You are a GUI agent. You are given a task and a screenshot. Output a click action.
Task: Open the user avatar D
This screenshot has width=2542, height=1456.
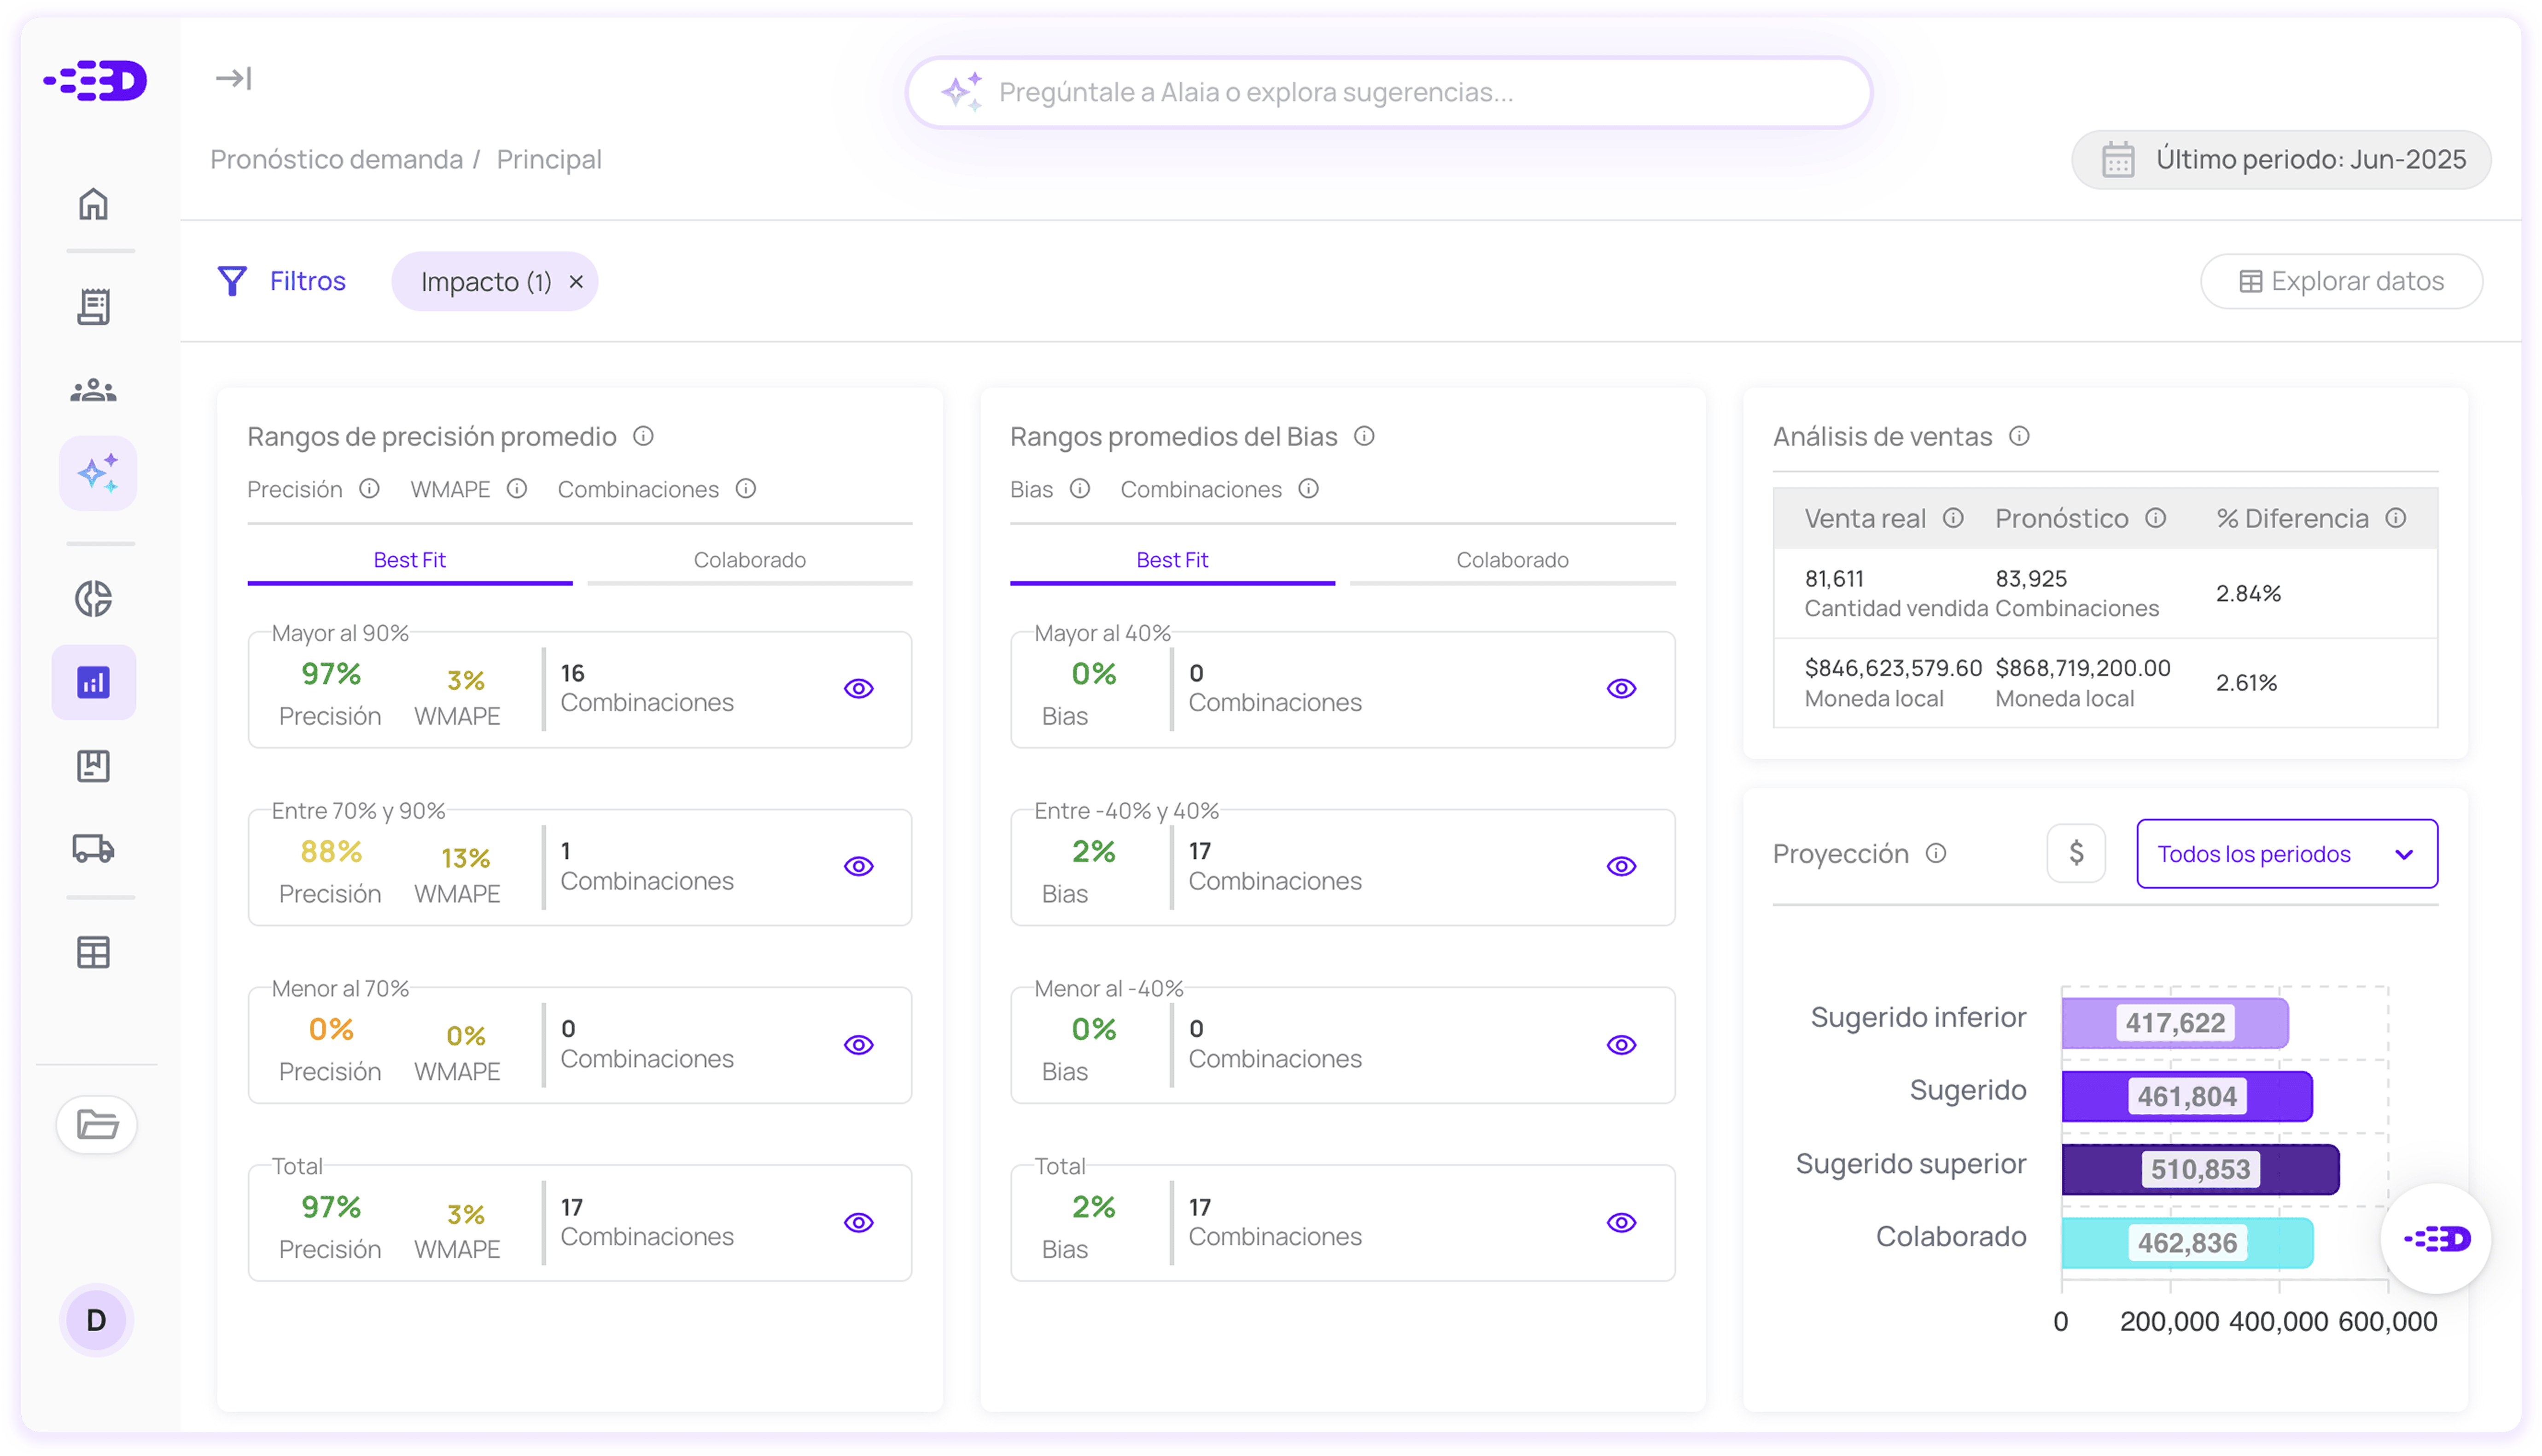click(x=96, y=1320)
